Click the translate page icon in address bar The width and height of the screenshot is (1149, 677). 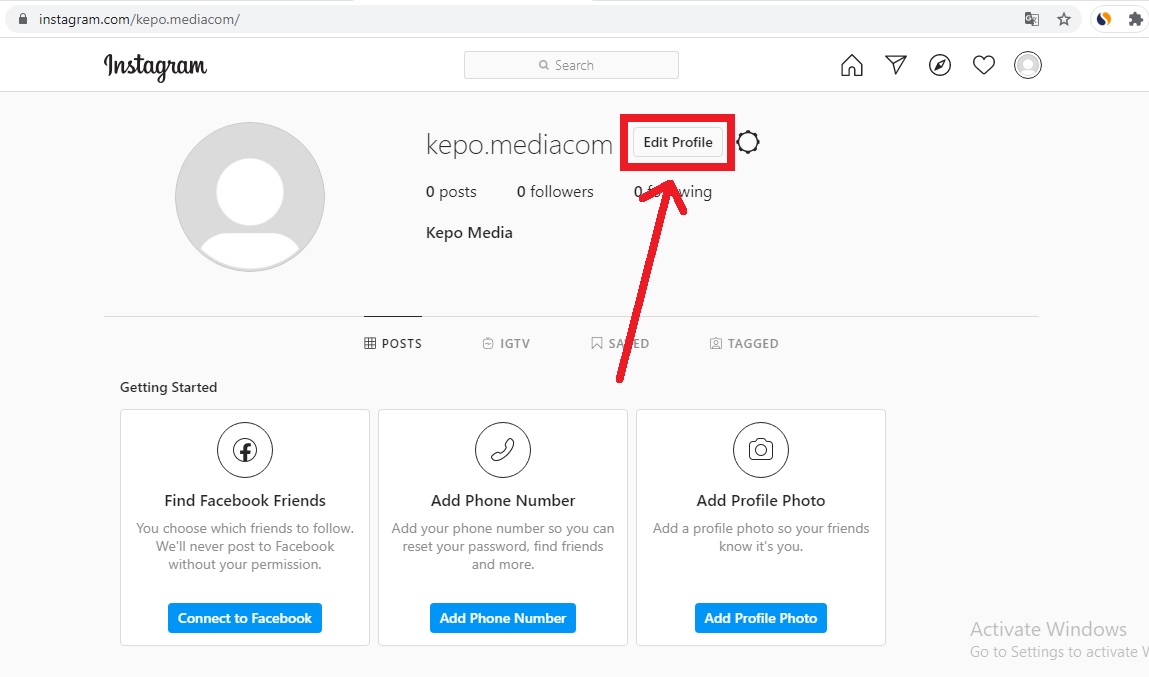tap(1032, 19)
